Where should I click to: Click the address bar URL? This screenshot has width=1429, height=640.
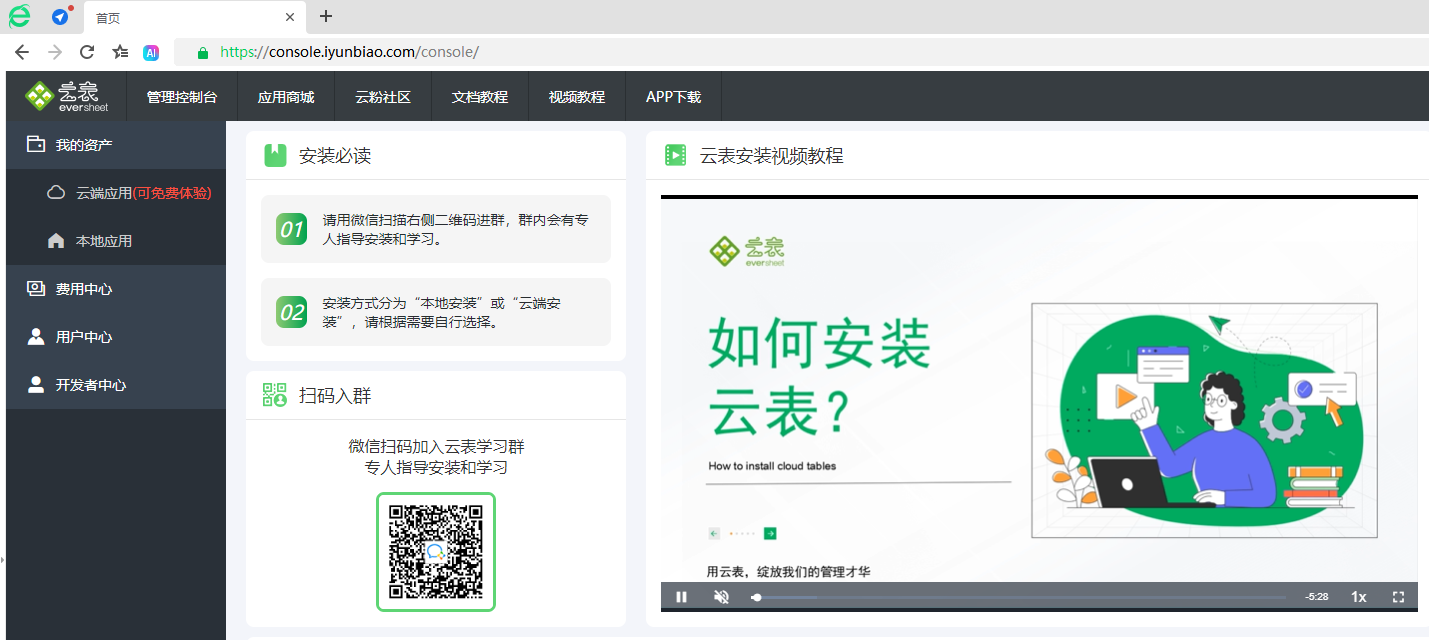[x=349, y=52]
